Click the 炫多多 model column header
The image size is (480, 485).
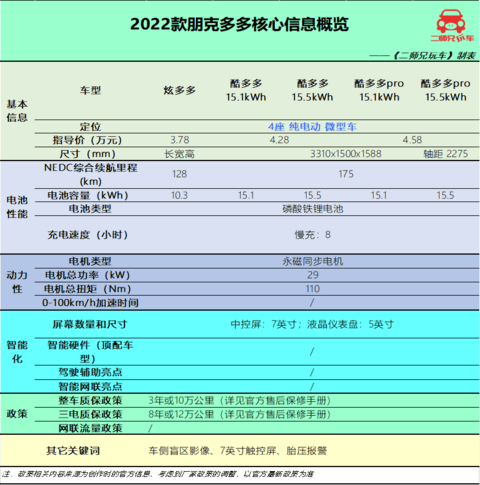point(179,90)
